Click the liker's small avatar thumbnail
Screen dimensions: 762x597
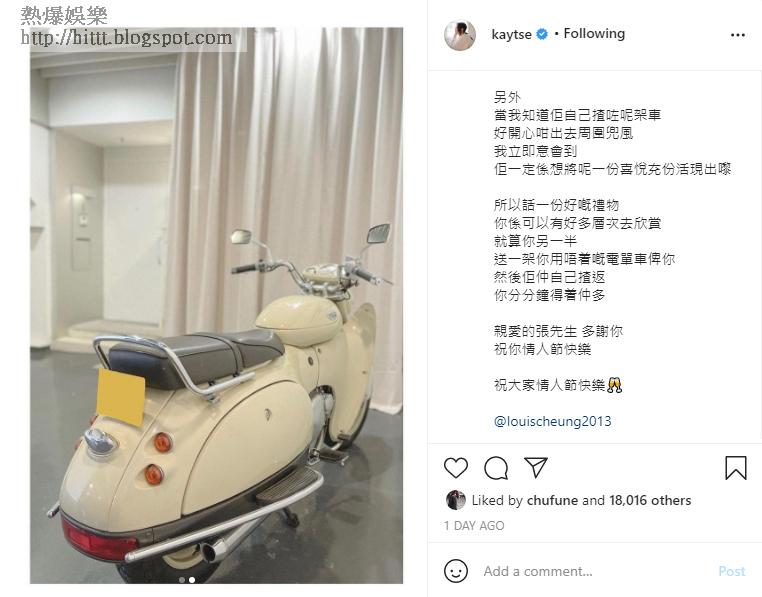(455, 500)
